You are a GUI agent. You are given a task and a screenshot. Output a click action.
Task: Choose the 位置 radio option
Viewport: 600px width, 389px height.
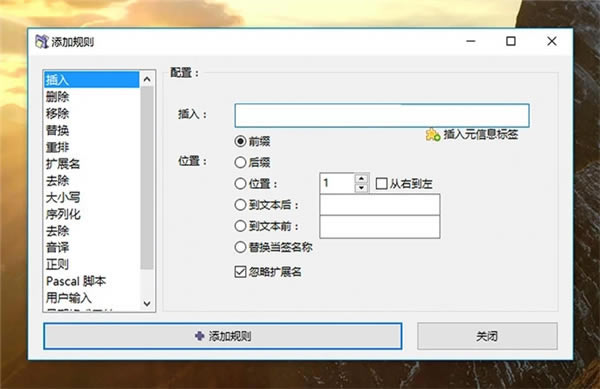coord(240,184)
